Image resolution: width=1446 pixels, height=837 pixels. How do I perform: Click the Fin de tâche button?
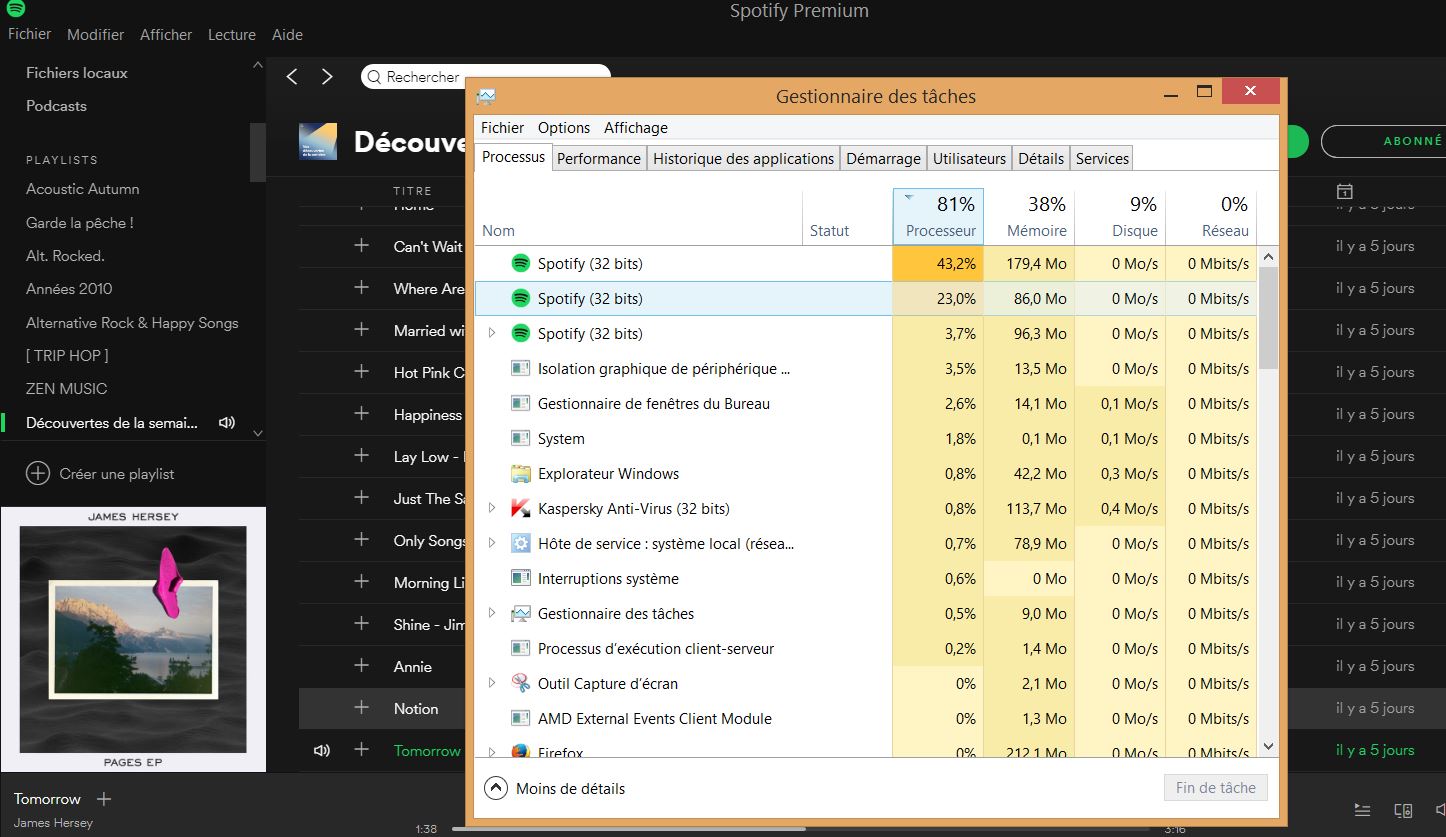[1216, 787]
